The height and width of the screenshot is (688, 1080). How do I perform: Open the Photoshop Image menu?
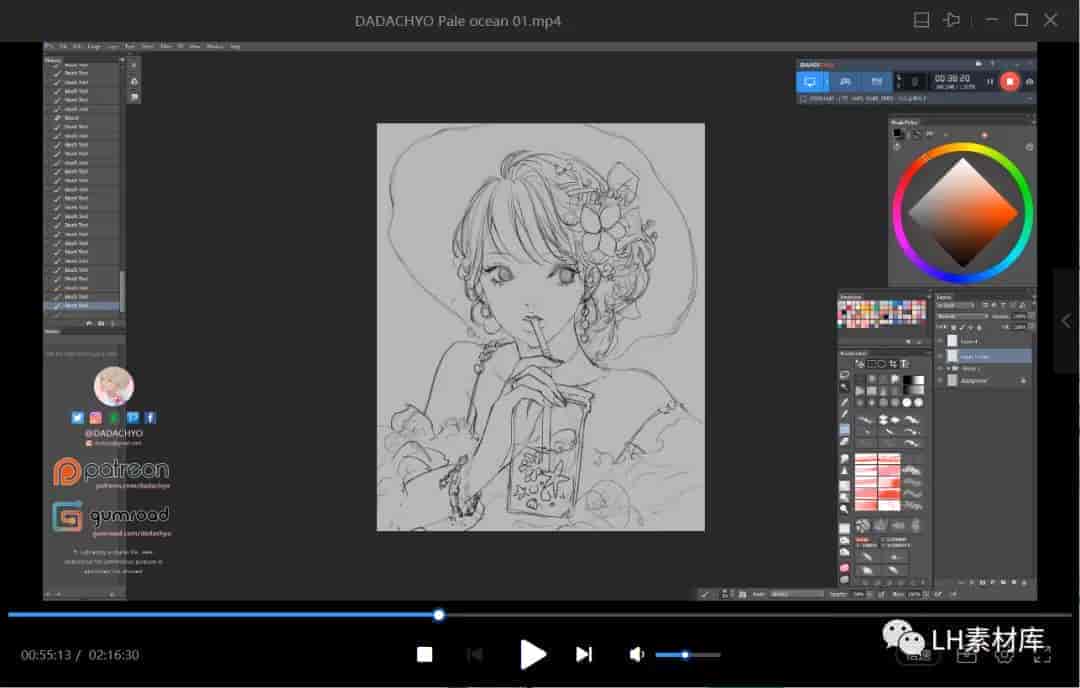pyautogui.click(x=94, y=46)
